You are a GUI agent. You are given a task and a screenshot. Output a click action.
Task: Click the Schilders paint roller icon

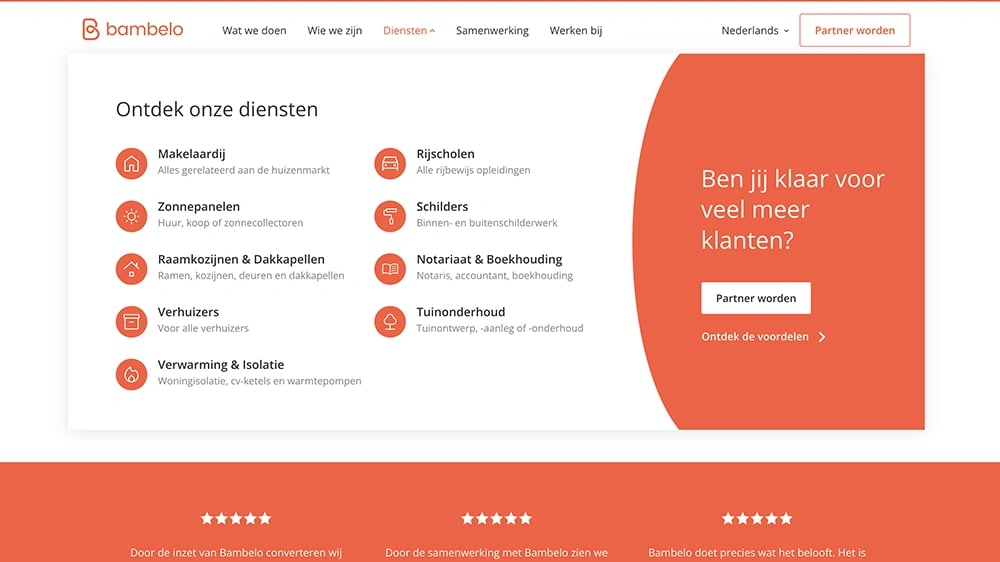point(390,216)
